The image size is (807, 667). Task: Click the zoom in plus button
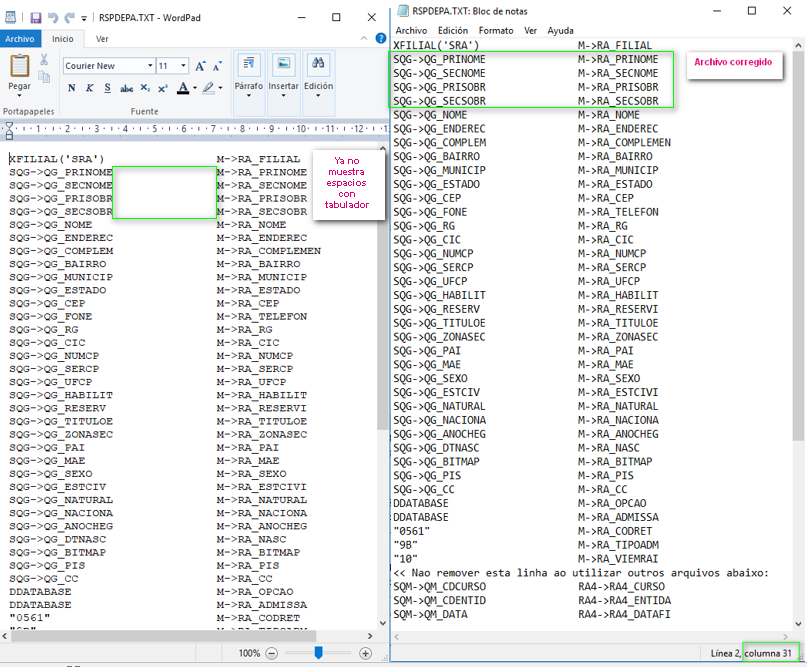365,654
